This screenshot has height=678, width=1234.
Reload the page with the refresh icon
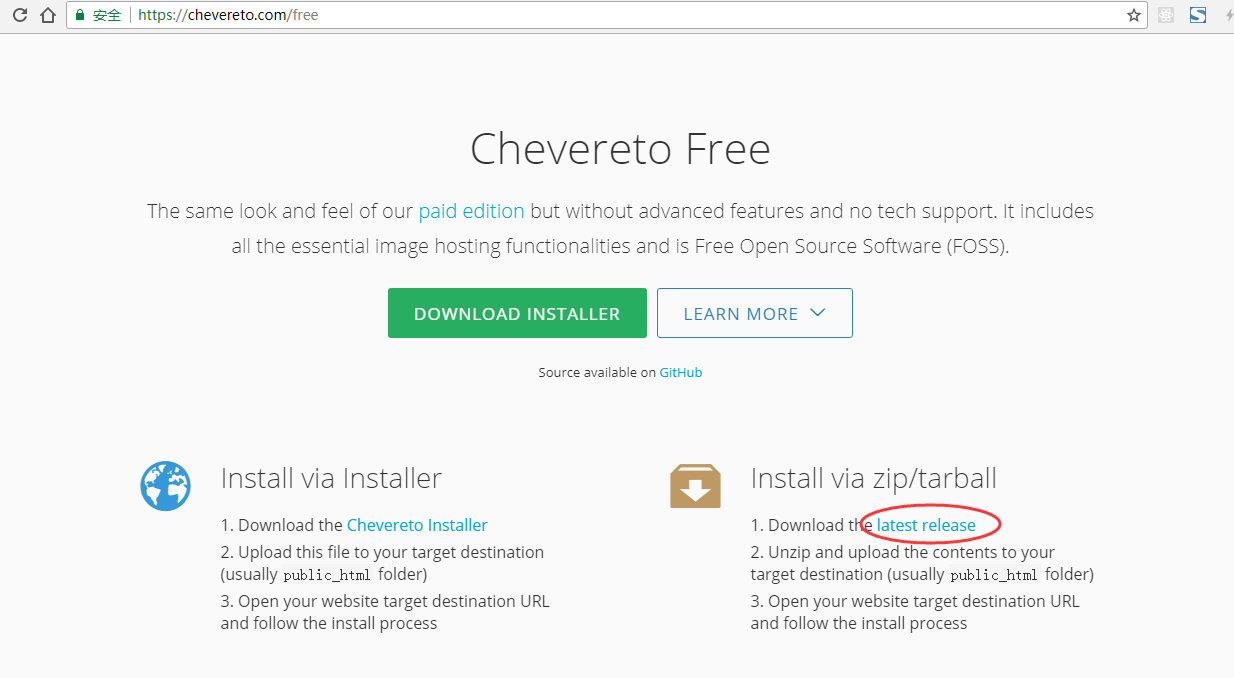click(19, 16)
